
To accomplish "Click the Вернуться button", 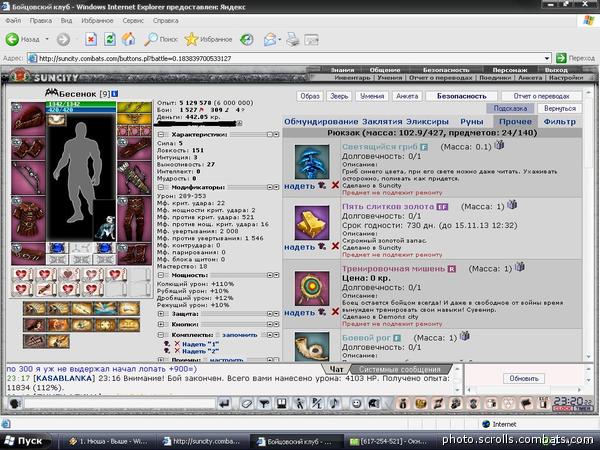I will [x=560, y=108].
